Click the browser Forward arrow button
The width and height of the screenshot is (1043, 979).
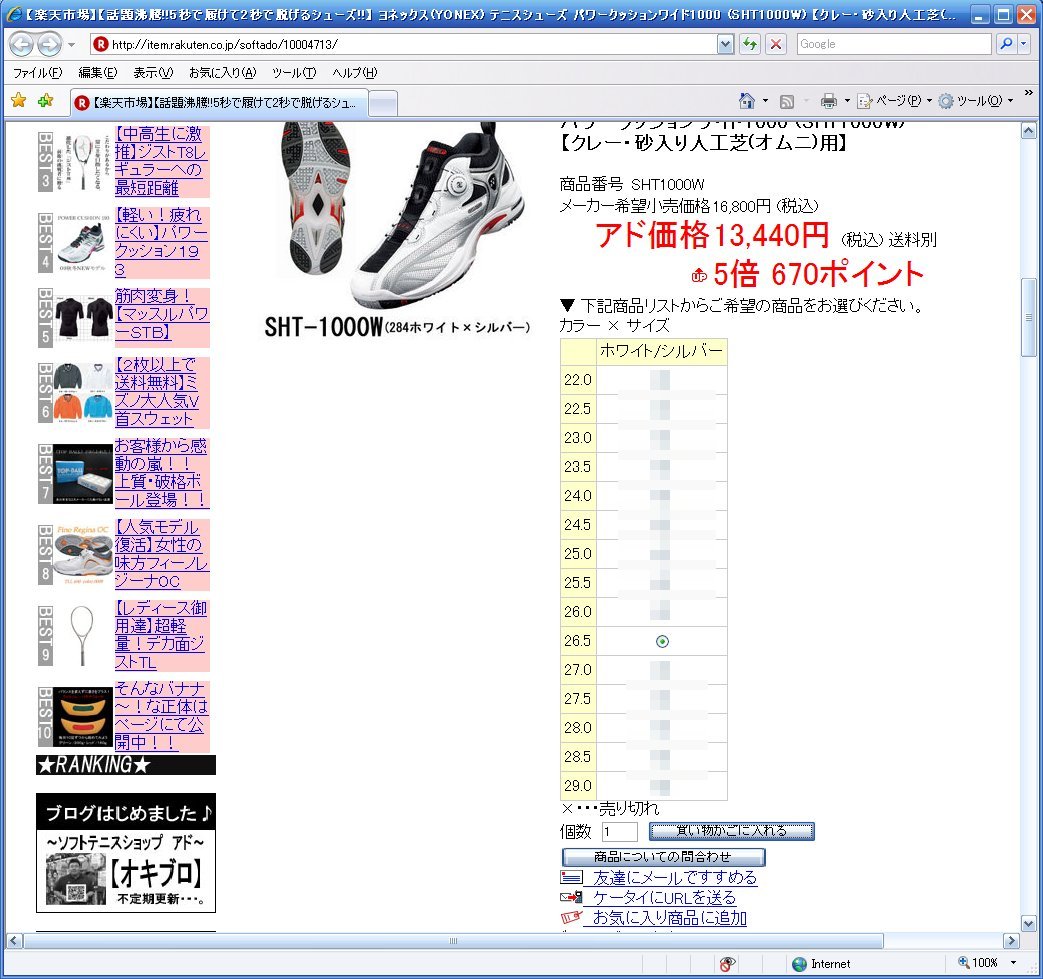coord(49,45)
